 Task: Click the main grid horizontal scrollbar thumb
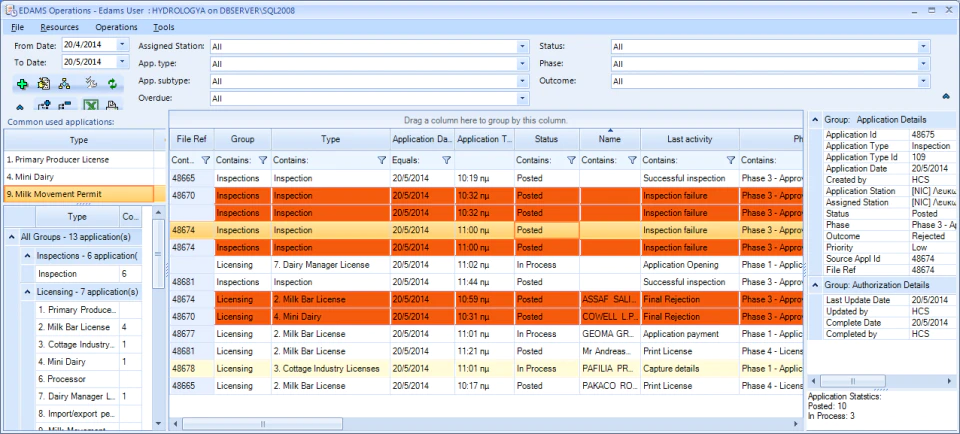pyautogui.click(x=263, y=424)
